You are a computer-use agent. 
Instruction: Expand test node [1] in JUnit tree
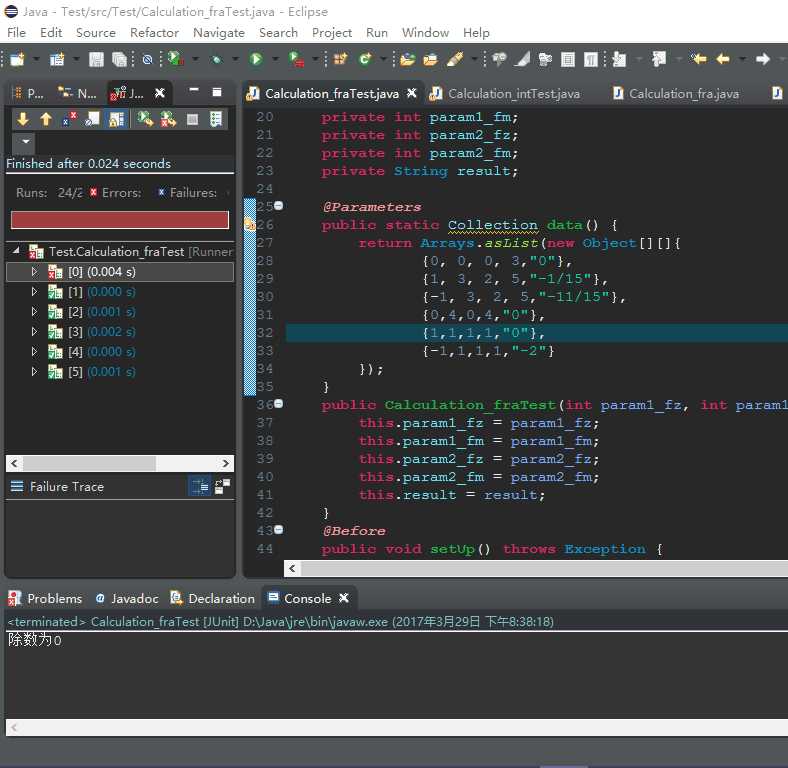[x=34, y=292]
